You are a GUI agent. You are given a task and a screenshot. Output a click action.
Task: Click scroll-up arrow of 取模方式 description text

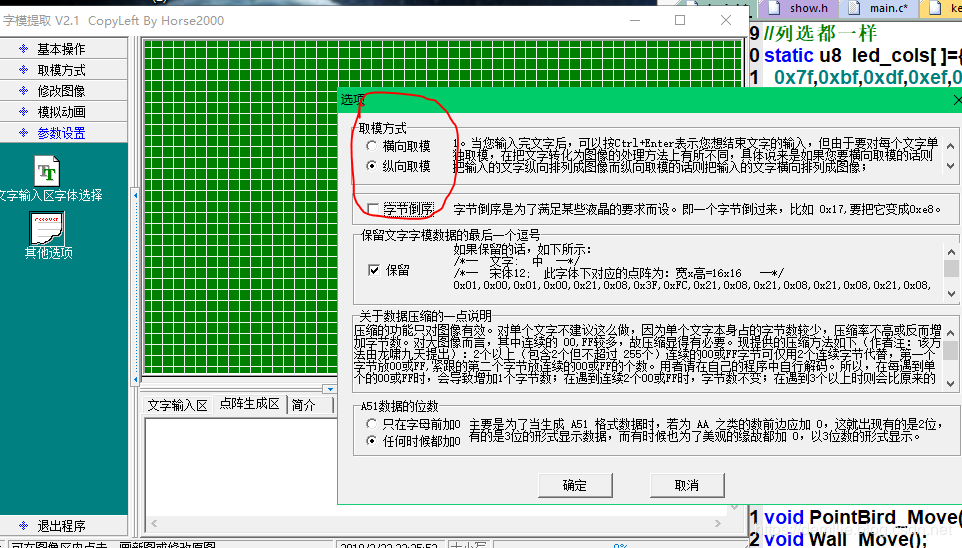coord(950,146)
